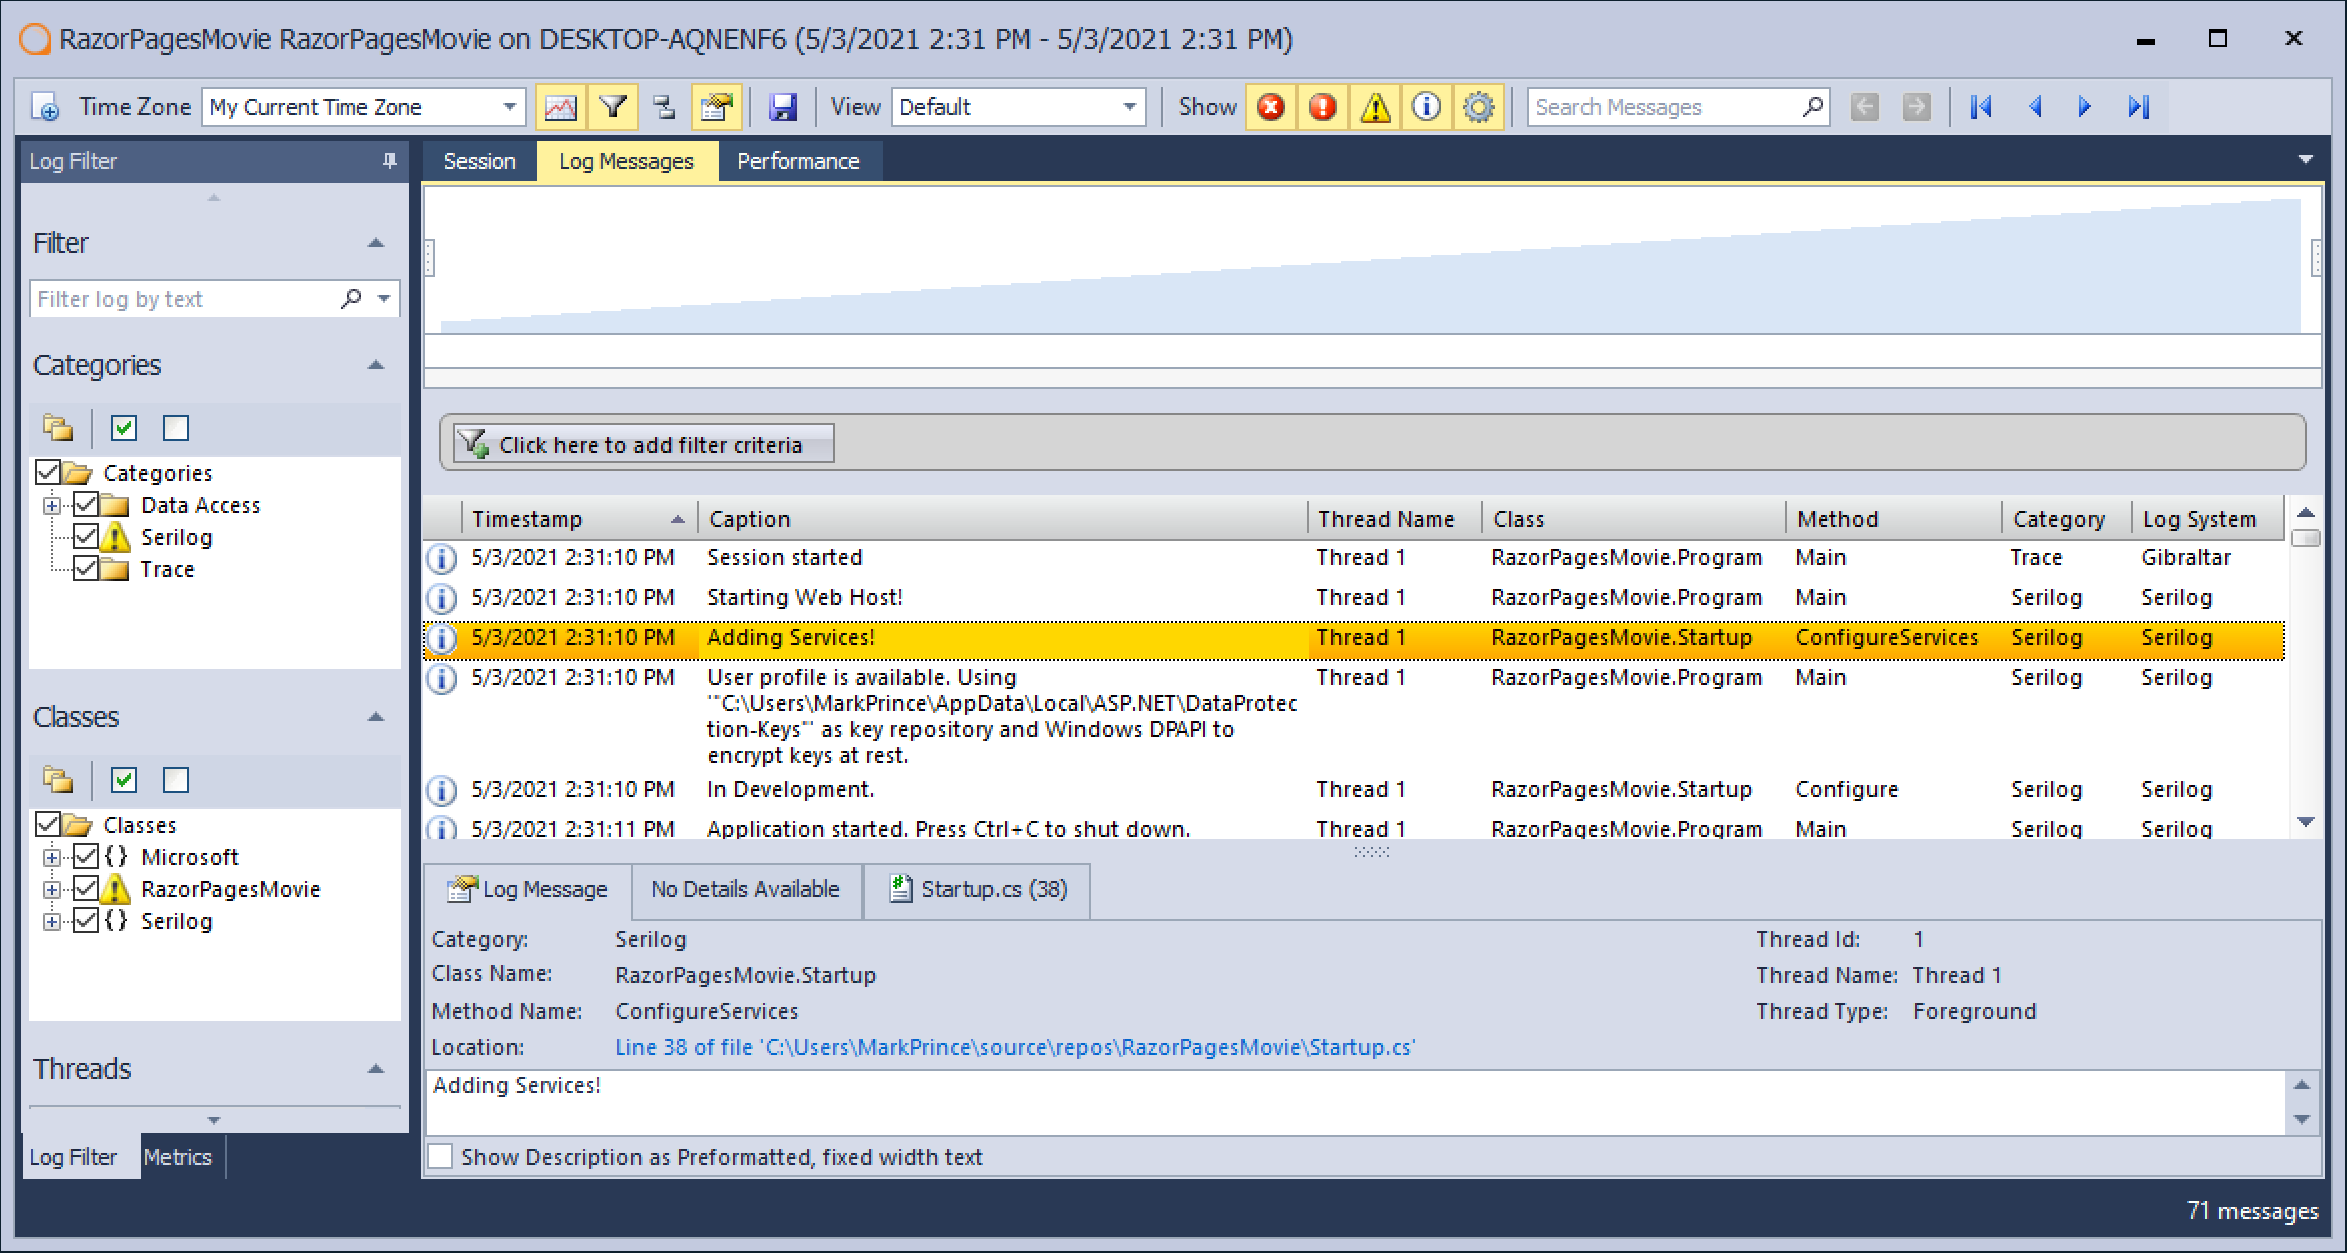Viewport: 2347px width, 1253px height.
Task: Jump to first message button
Action: 1981,107
